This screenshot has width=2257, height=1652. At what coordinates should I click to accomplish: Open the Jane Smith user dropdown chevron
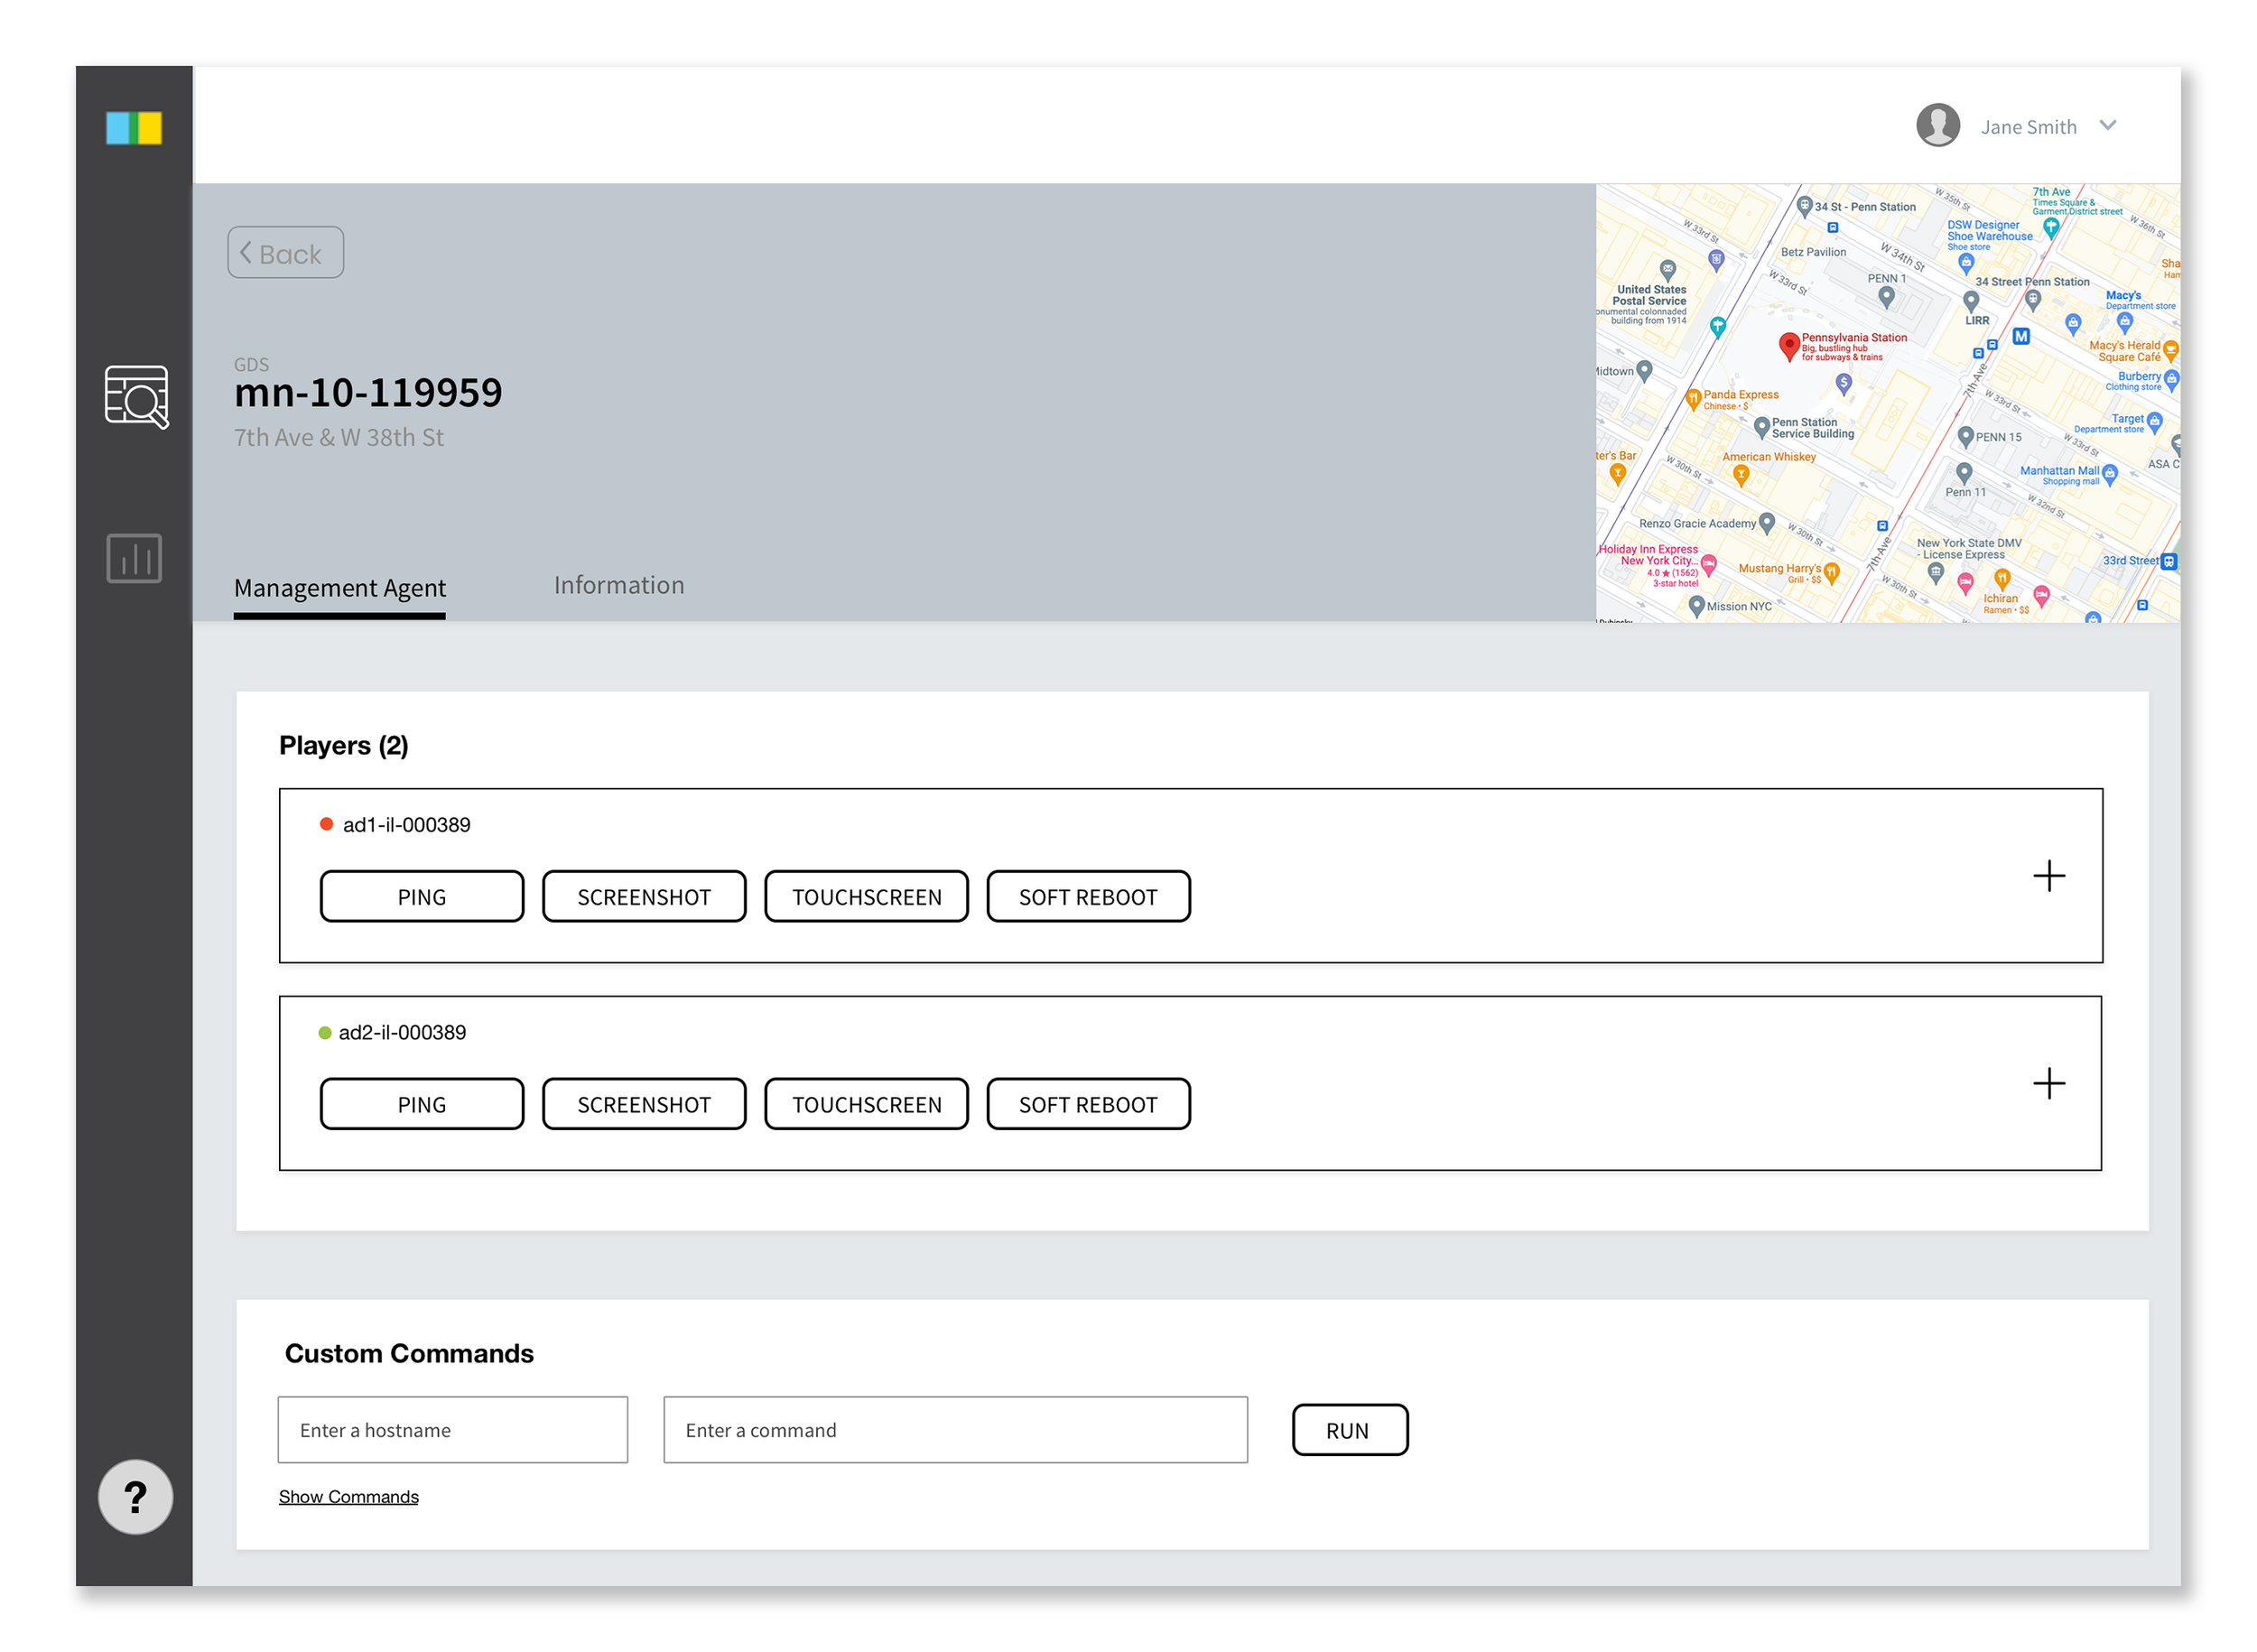coord(2107,125)
